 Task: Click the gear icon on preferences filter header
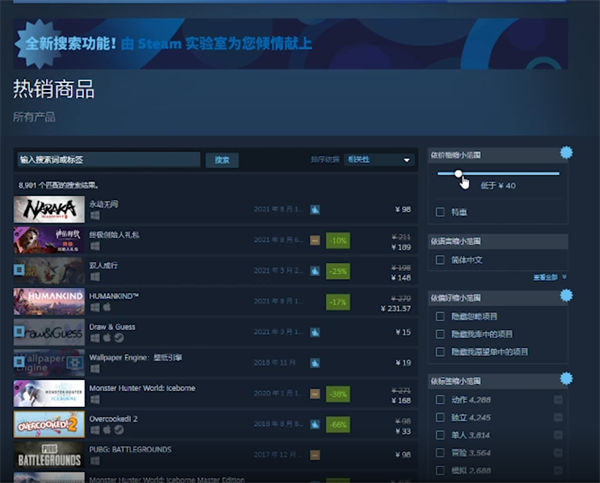tap(566, 295)
